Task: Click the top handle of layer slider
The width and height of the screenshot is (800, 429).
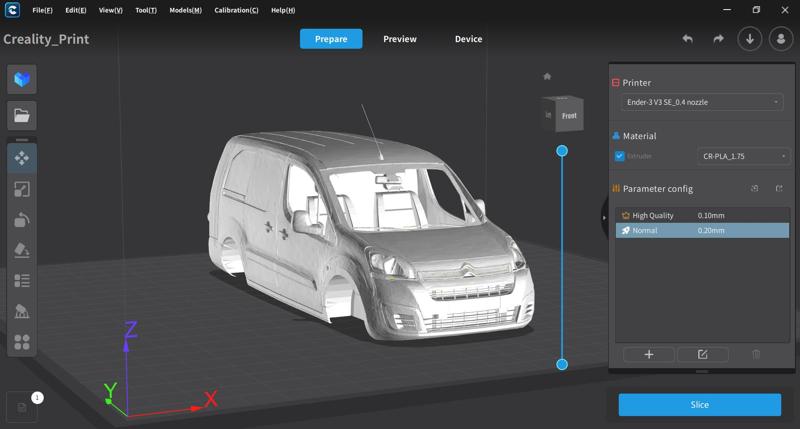Action: 562,151
